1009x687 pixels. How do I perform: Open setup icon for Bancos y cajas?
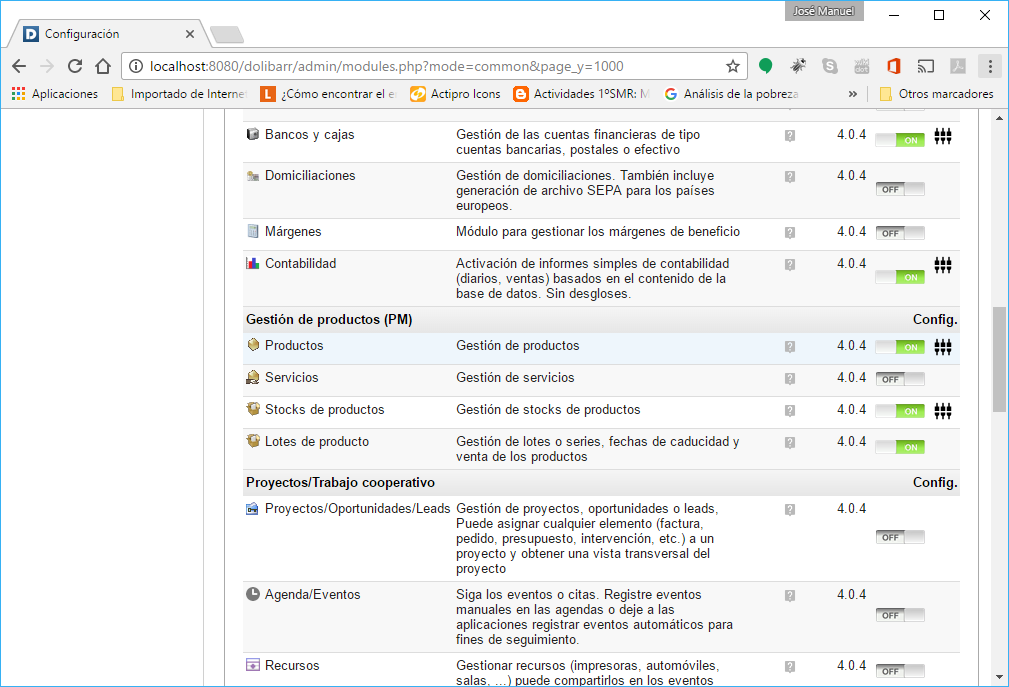942,137
